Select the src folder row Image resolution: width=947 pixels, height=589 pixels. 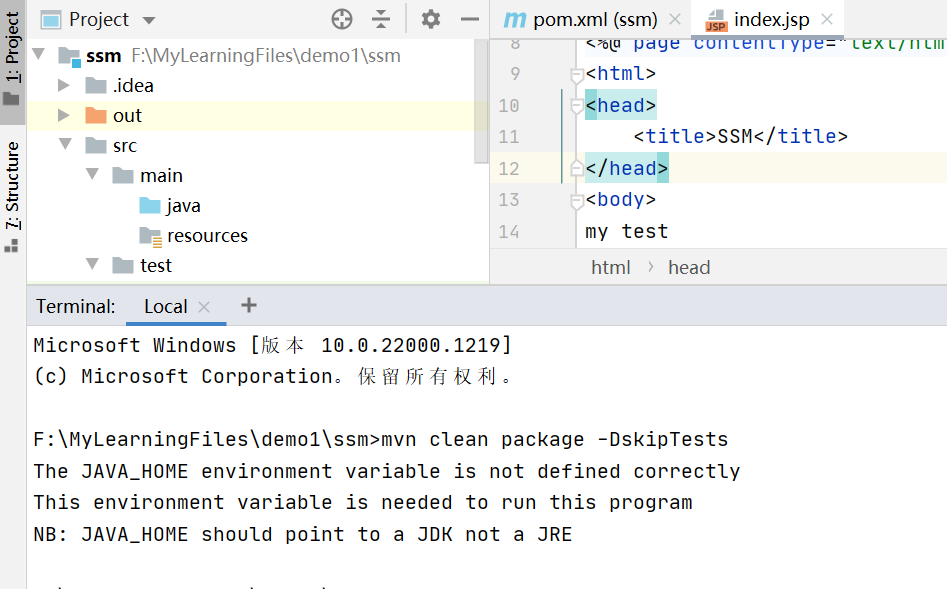coord(257,146)
